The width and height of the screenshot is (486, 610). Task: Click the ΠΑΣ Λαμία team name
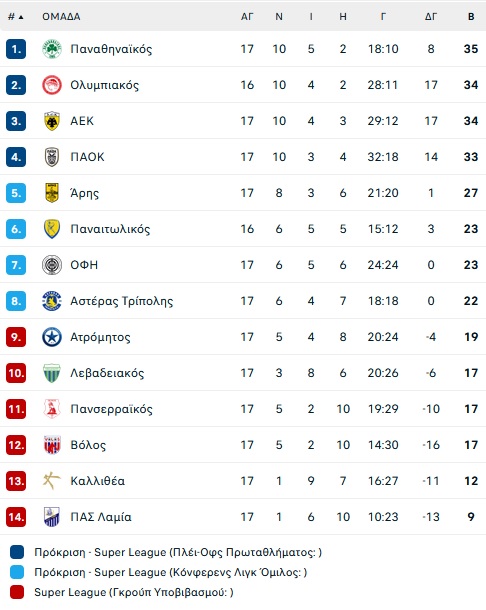point(101,517)
